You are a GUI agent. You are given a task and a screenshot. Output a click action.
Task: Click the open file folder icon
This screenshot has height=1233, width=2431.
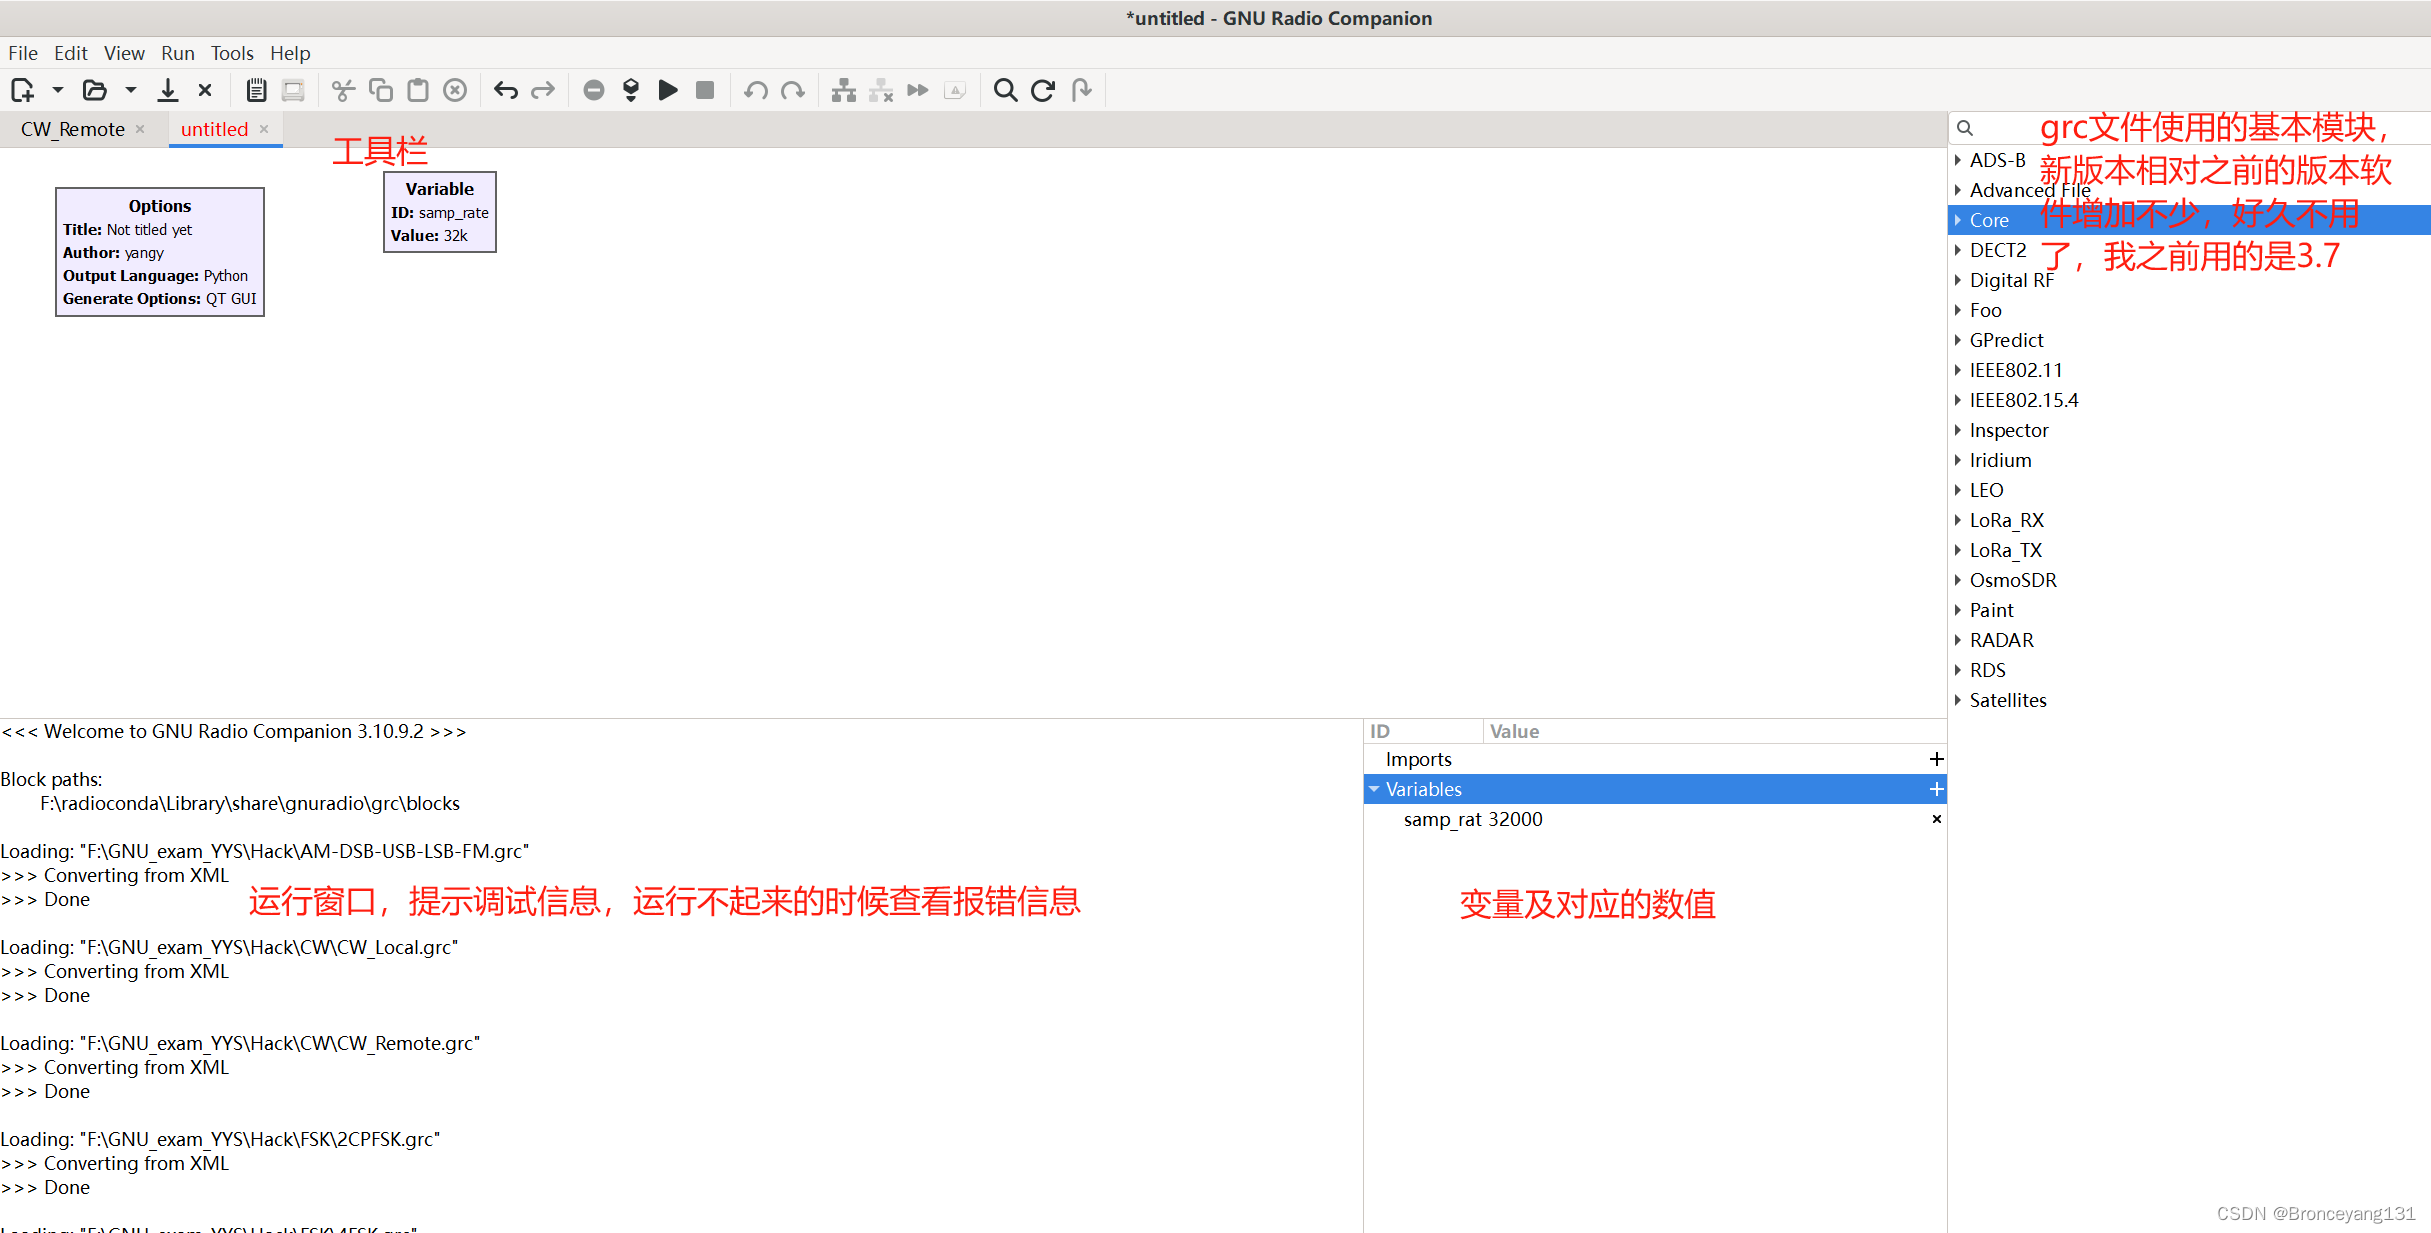[x=94, y=90]
